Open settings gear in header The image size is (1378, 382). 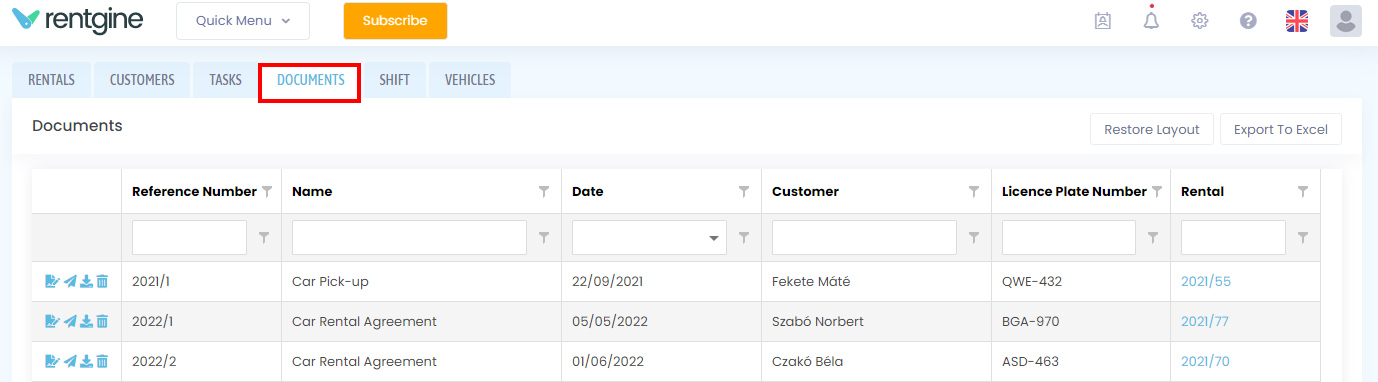pos(1200,20)
